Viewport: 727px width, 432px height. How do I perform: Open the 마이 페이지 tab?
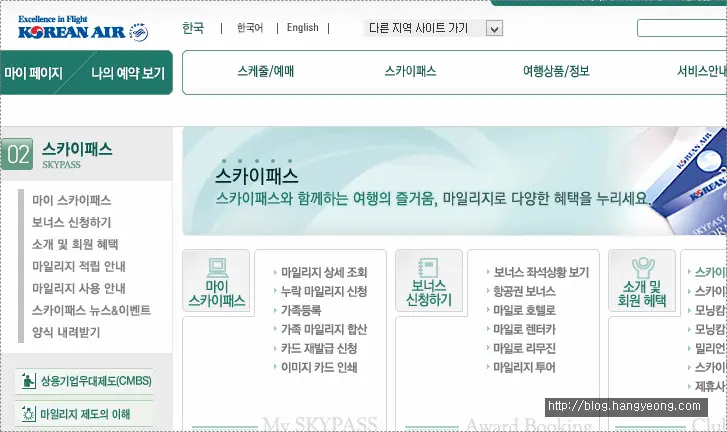(x=33, y=73)
